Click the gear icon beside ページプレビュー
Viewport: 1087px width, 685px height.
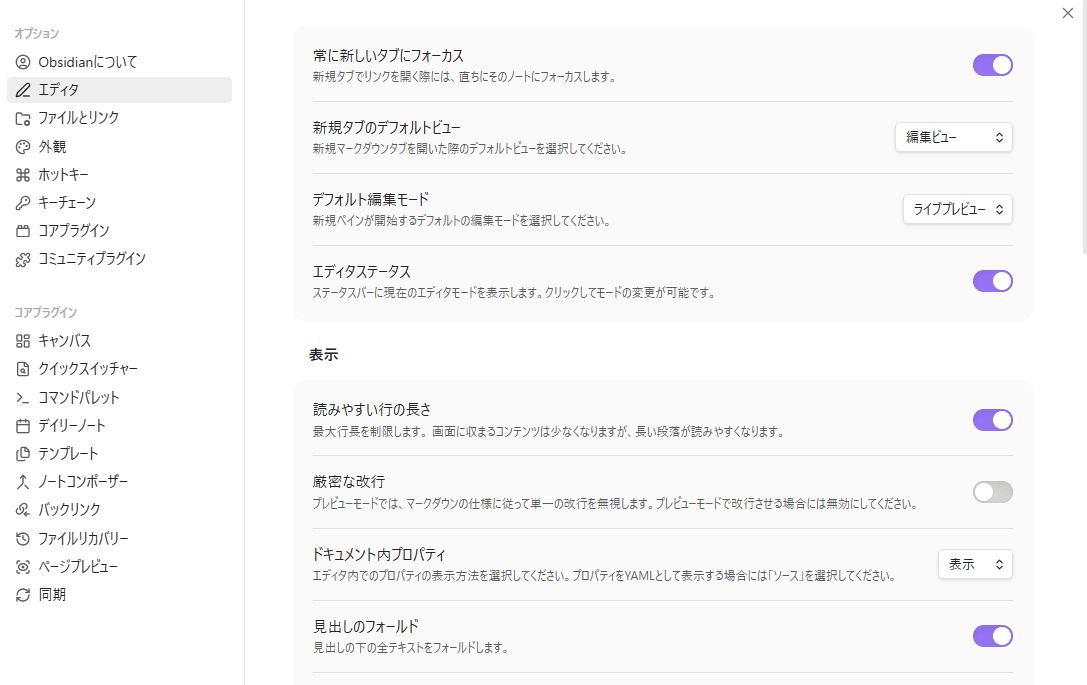22,565
